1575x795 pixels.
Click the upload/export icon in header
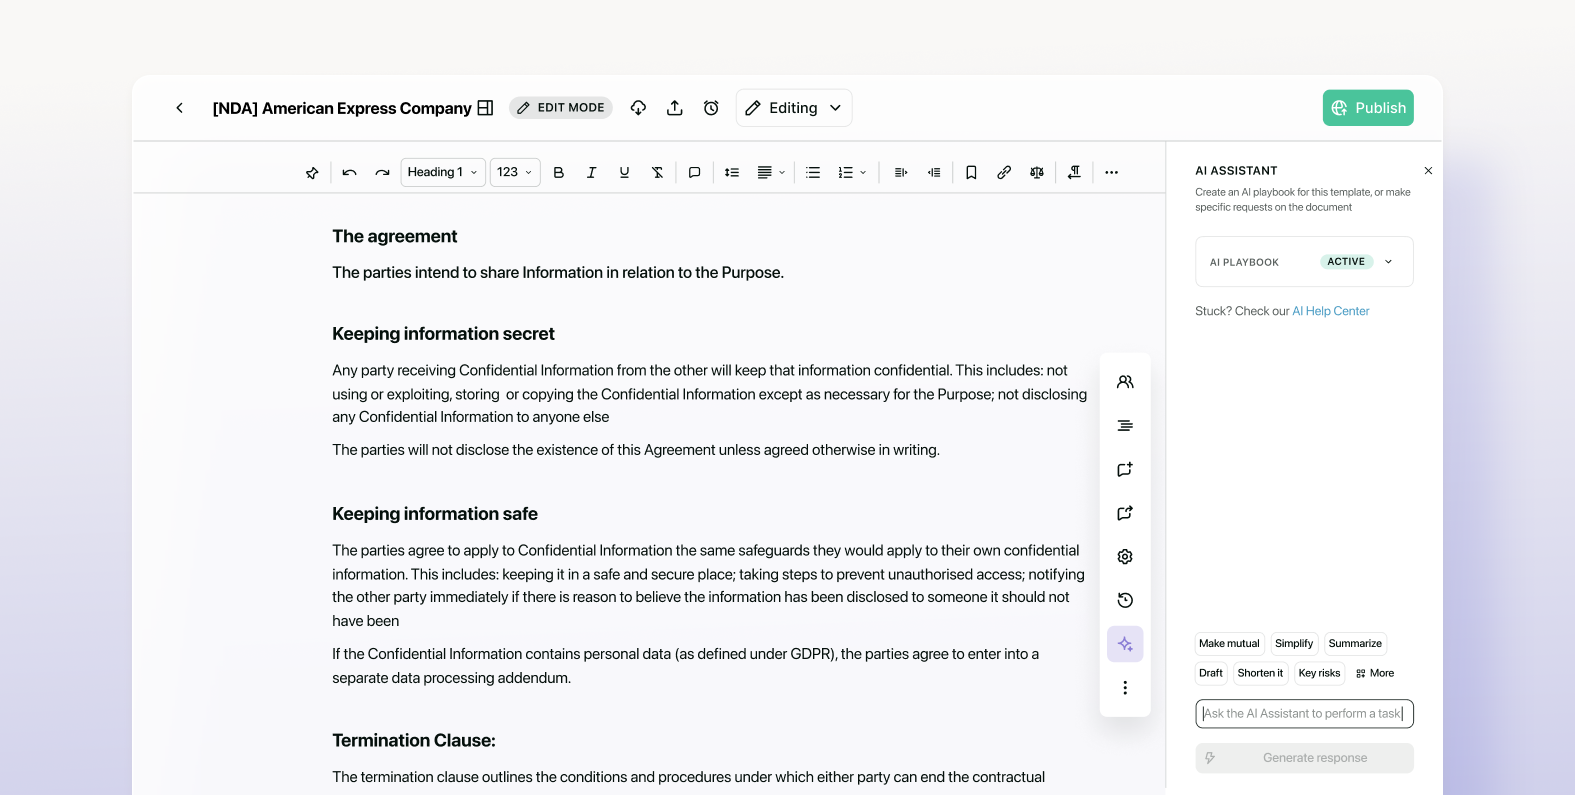click(x=675, y=108)
